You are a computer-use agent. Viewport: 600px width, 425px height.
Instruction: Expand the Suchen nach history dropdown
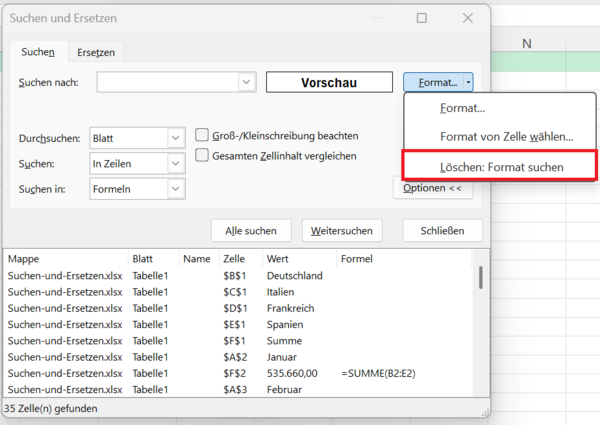tap(246, 82)
